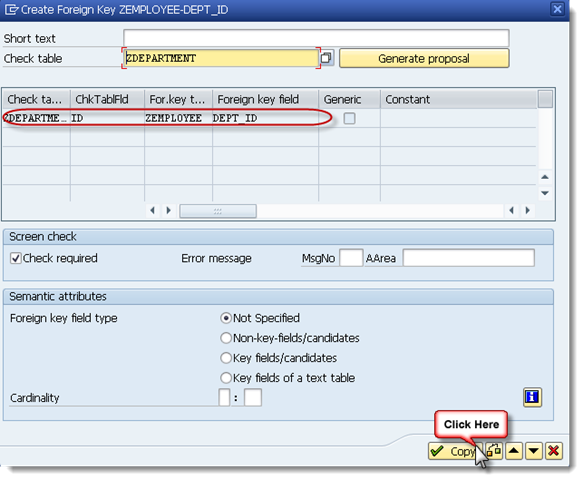The height and width of the screenshot is (480, 583).
Task: Click the previous foreign key up arrow
Action: click(x=514, y=451)
